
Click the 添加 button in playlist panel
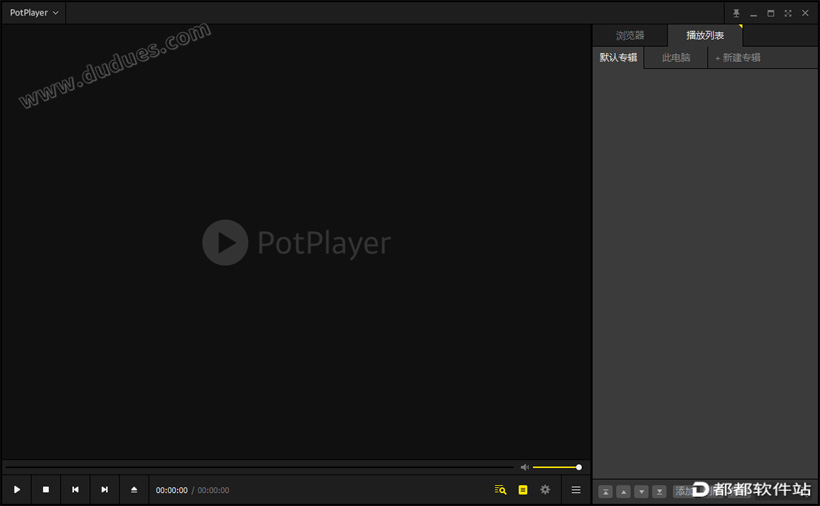(683, 491)
